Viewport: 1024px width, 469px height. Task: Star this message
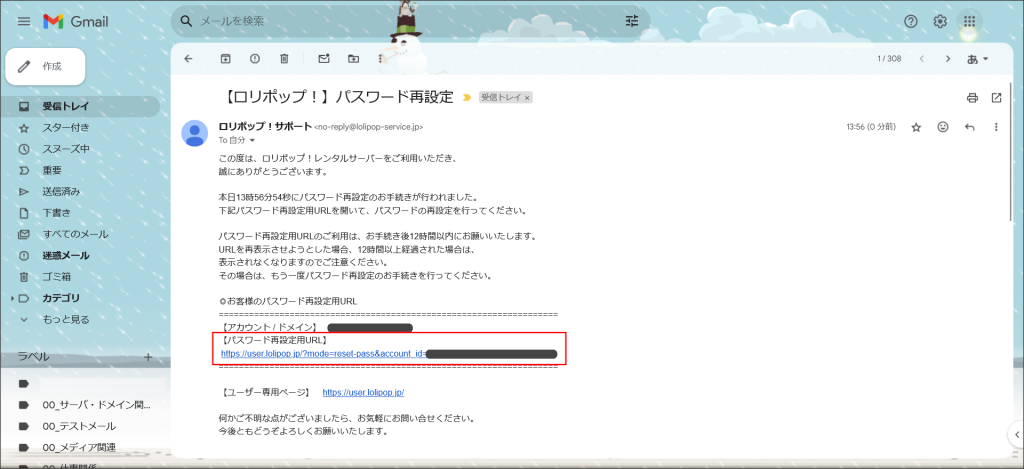pyautogui.click(x=916, y=127)
